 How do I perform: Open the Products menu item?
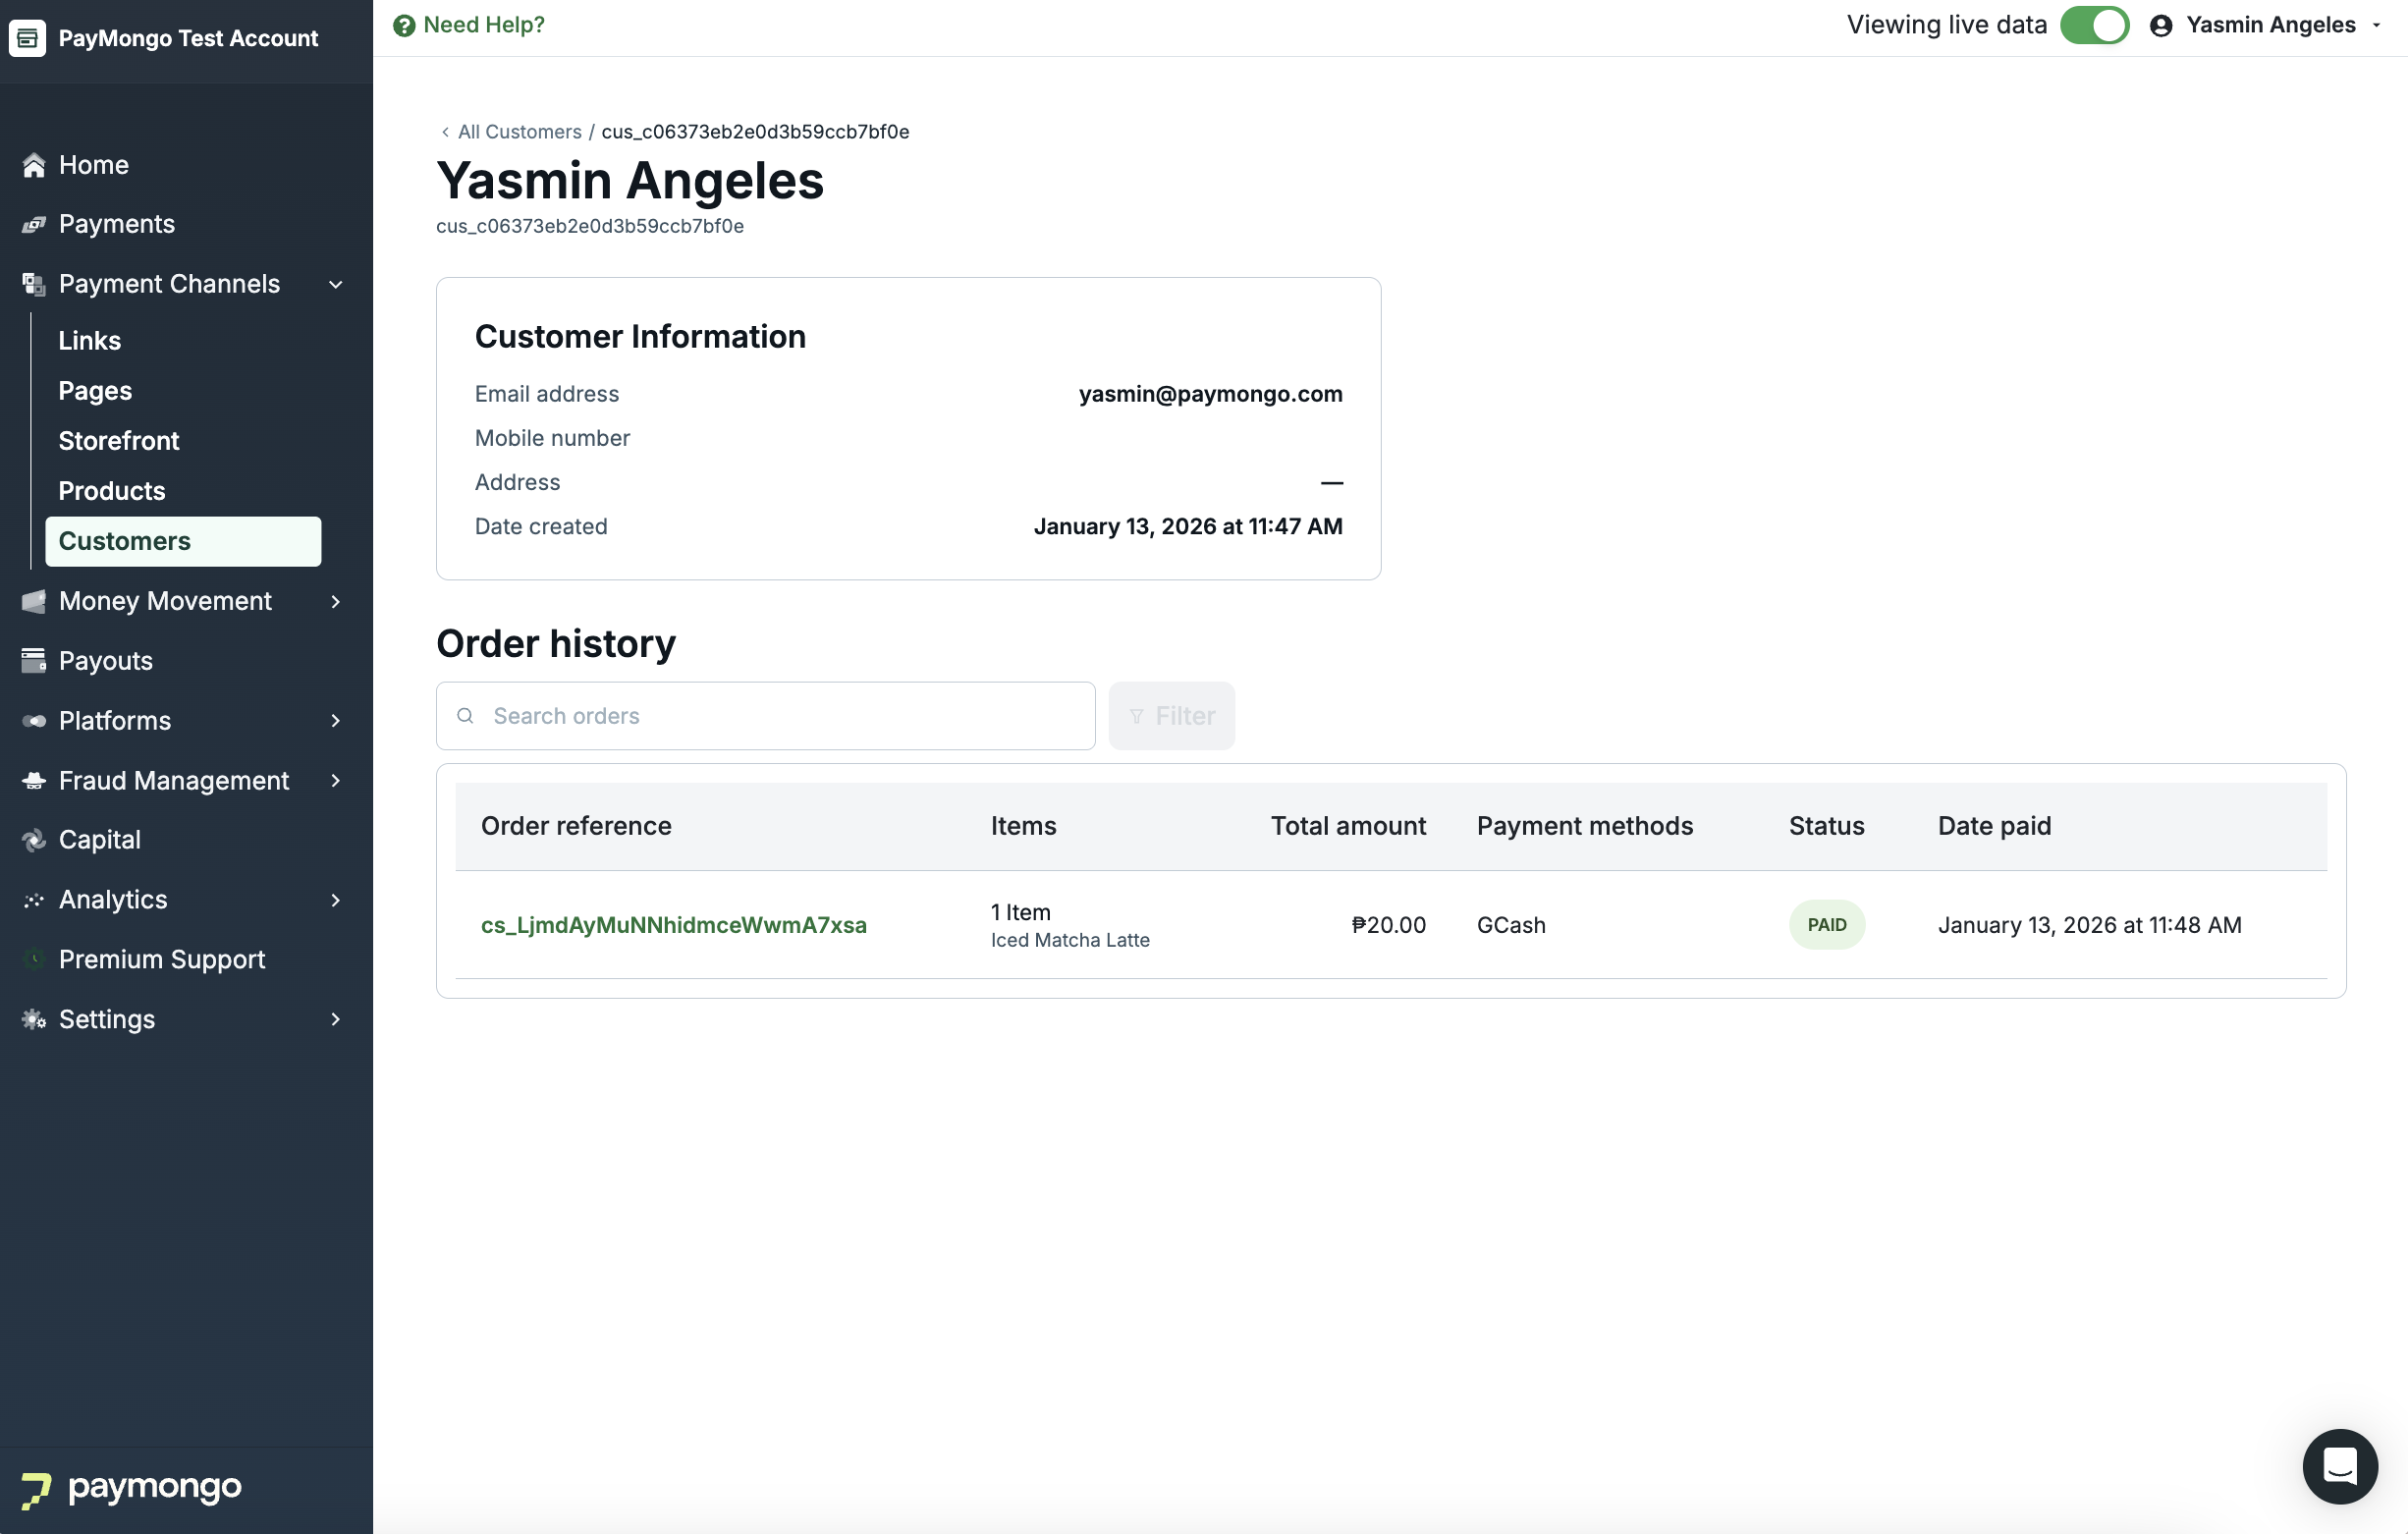tap(112, 491)
